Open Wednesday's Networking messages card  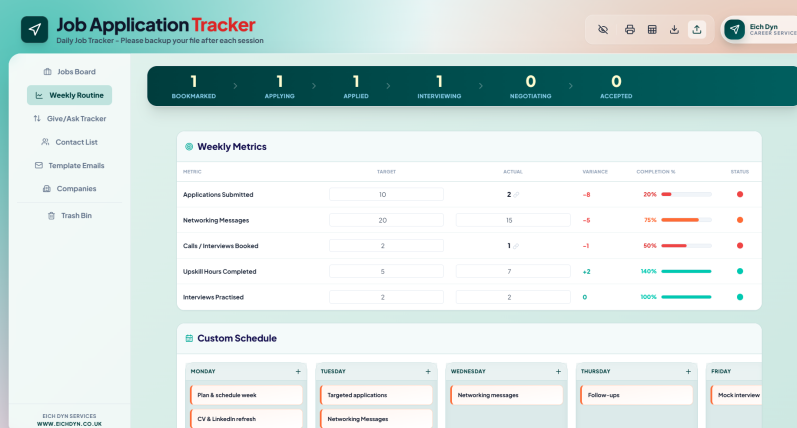(506, 395)
